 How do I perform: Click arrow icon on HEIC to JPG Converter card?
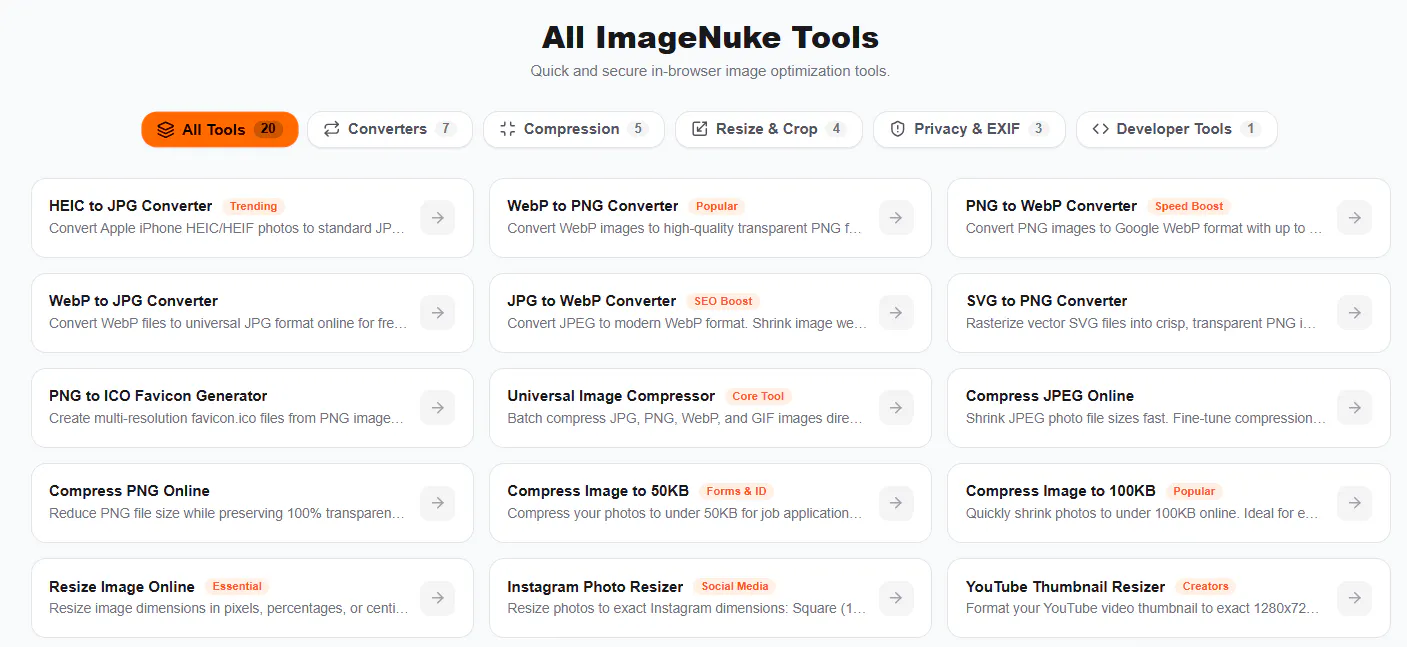437,218
